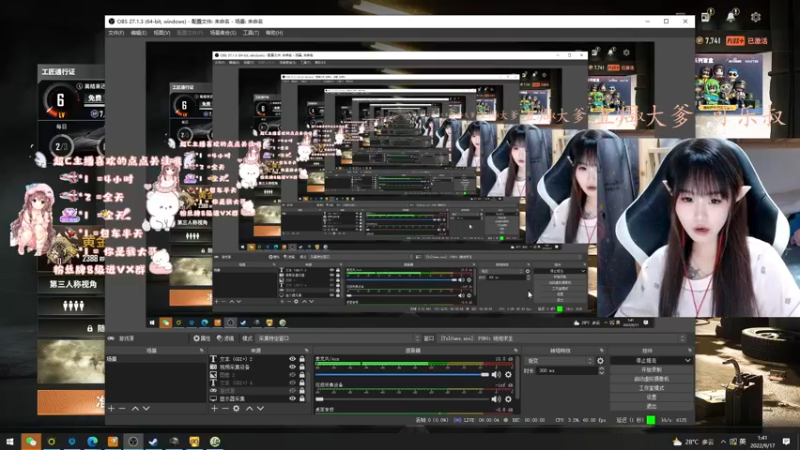The image size is (800, 450).
Task: Toggle visibility of 图像 2 source
Action: pos(292,374)
